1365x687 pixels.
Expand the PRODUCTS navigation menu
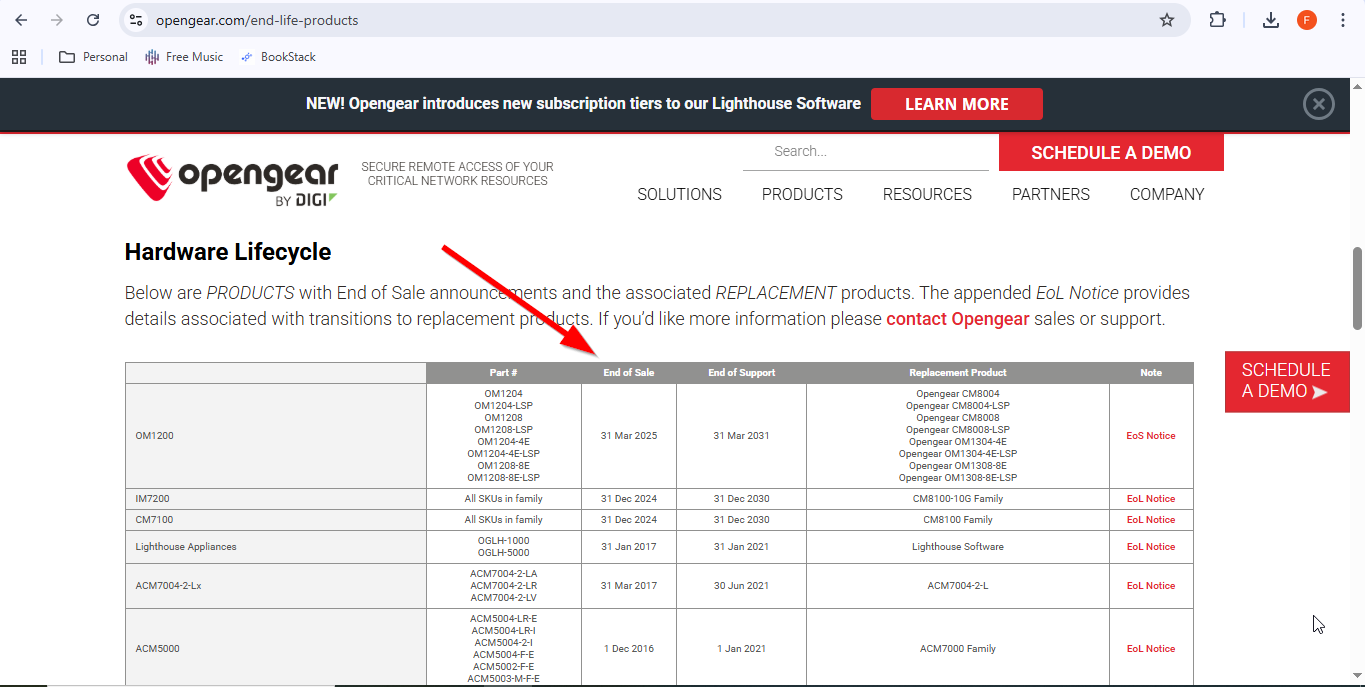802,194
